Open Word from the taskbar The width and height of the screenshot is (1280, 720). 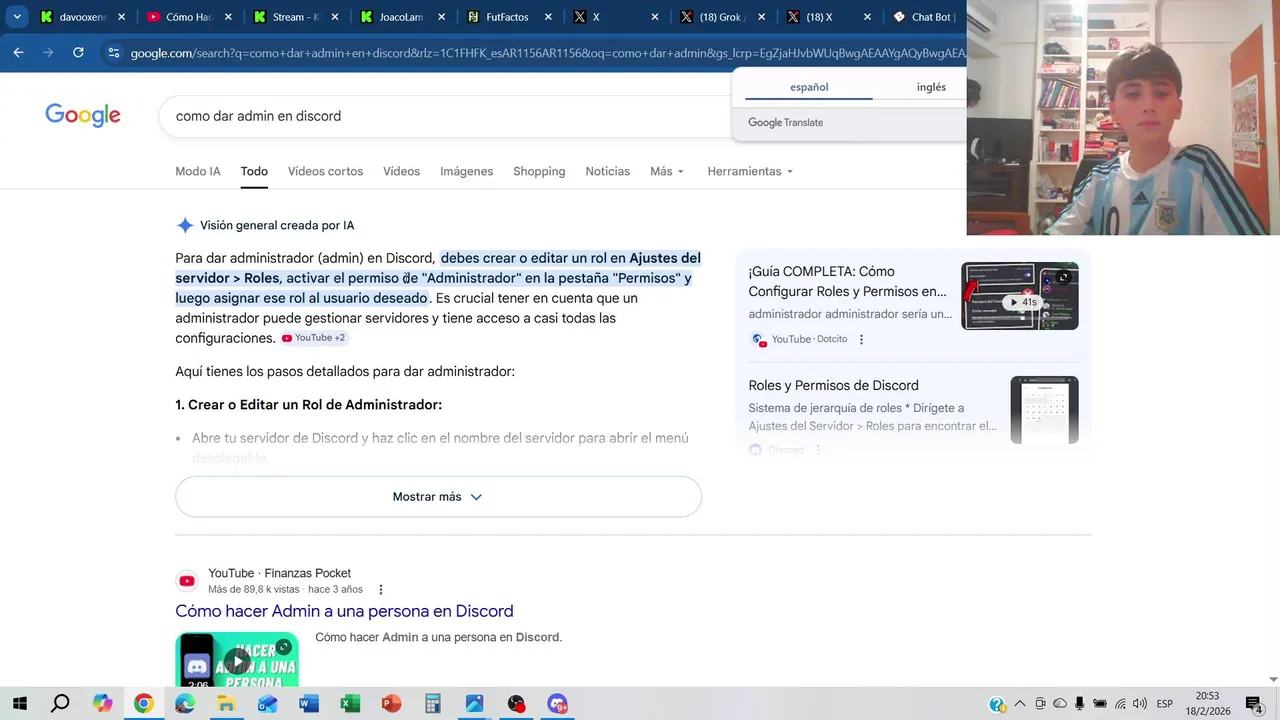pos(309,704)
